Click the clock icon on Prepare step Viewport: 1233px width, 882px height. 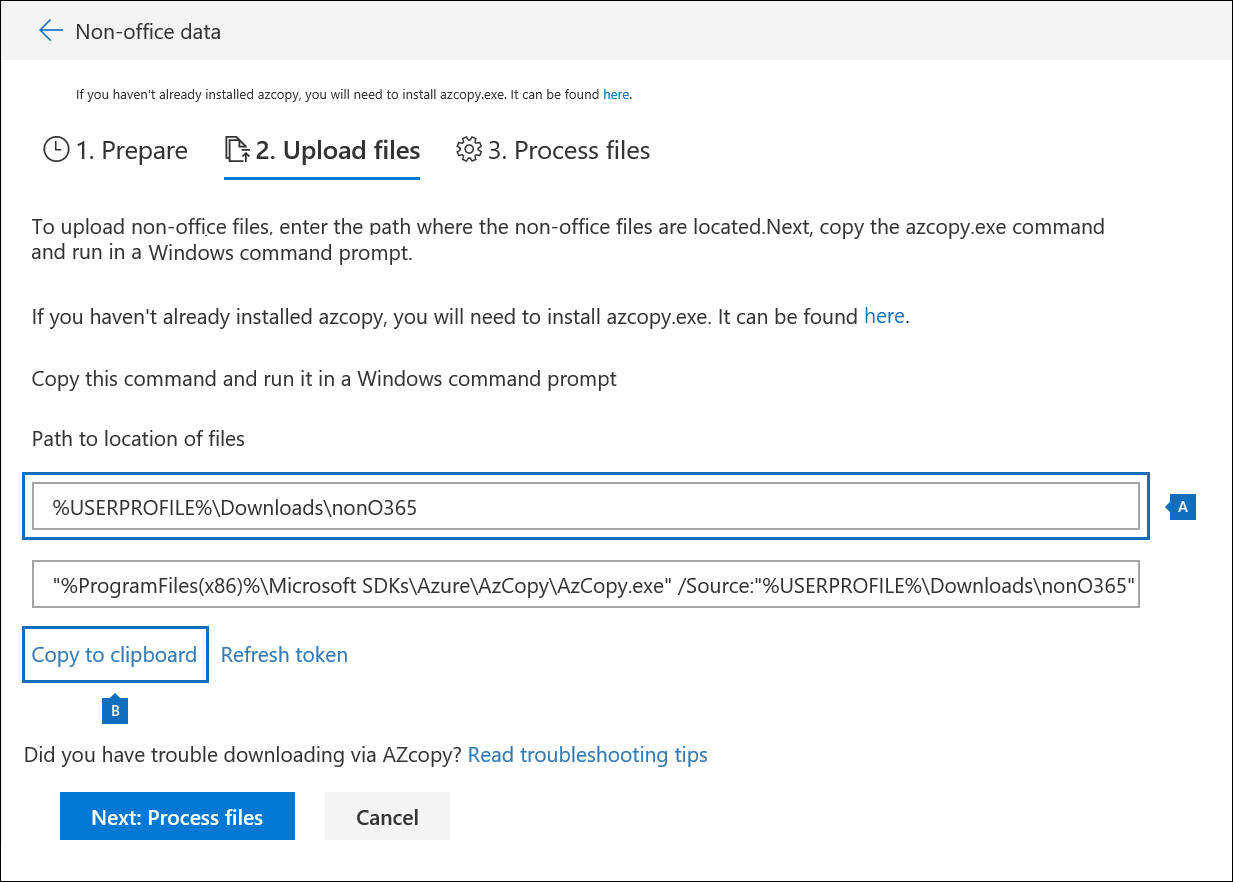[56, 150]
